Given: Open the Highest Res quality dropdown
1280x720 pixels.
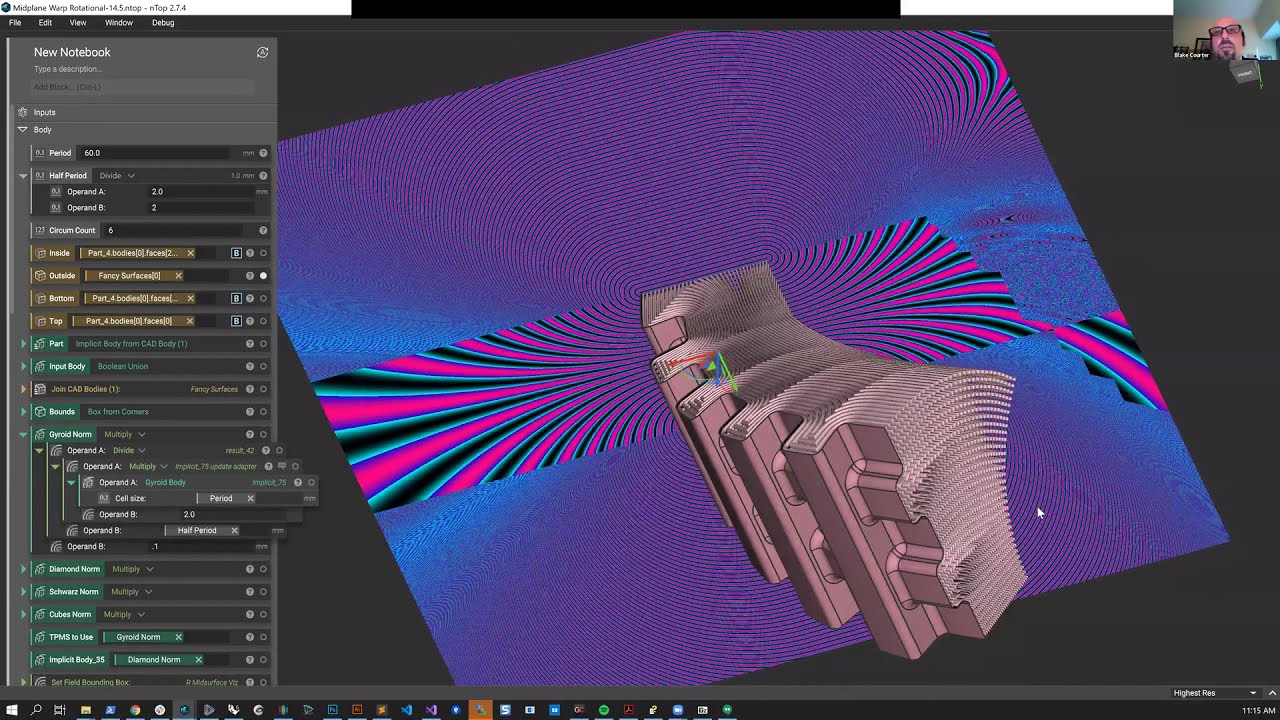Looking at the screenshot, I should click(x=1215, y=693).
